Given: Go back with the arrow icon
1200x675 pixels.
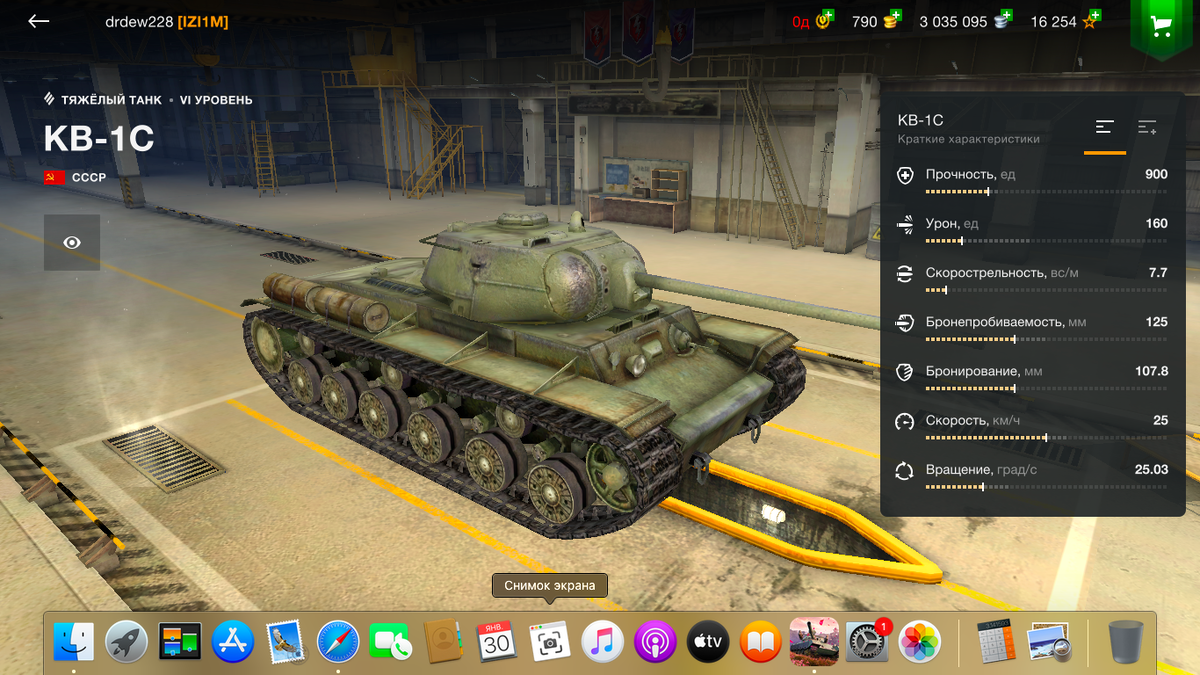Looking at the screenshot, I should (39, 21).
